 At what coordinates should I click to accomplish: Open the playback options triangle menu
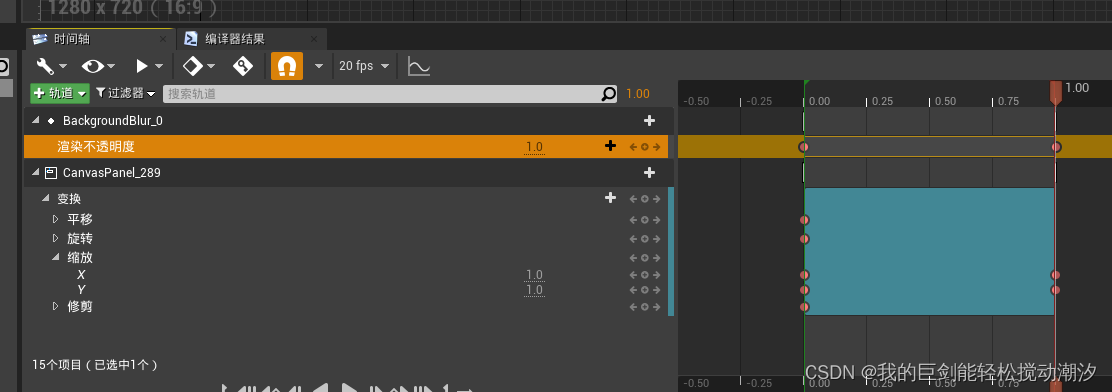click(149, 66)
